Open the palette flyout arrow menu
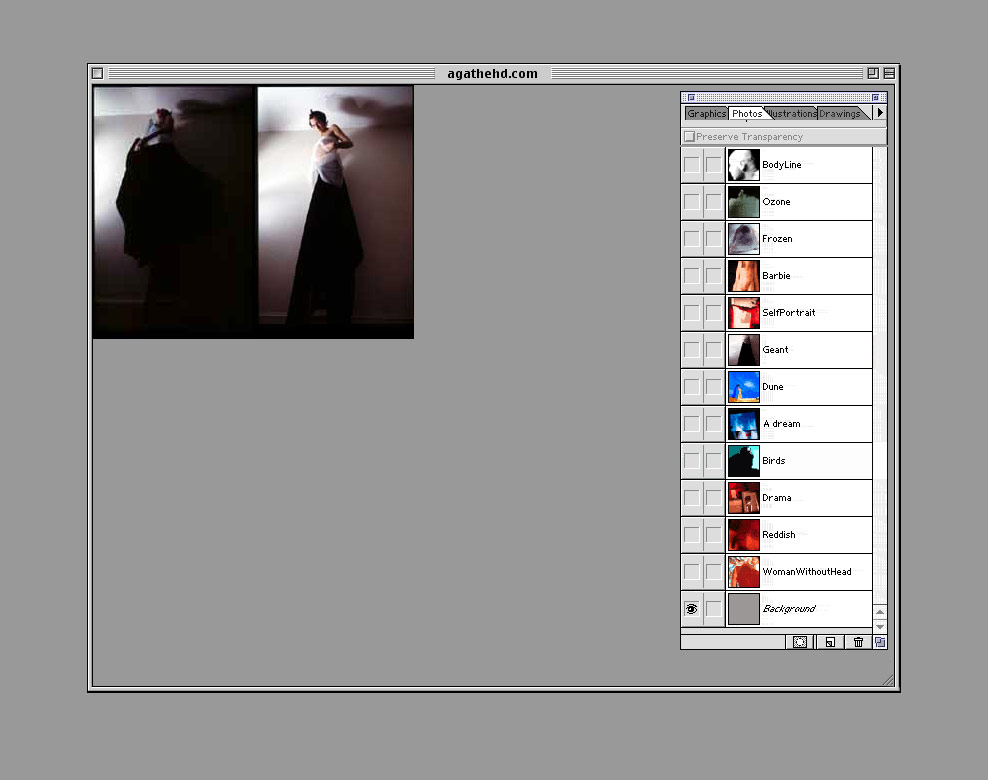The height and width of the screenshot is (780, 988). [880, 113]
